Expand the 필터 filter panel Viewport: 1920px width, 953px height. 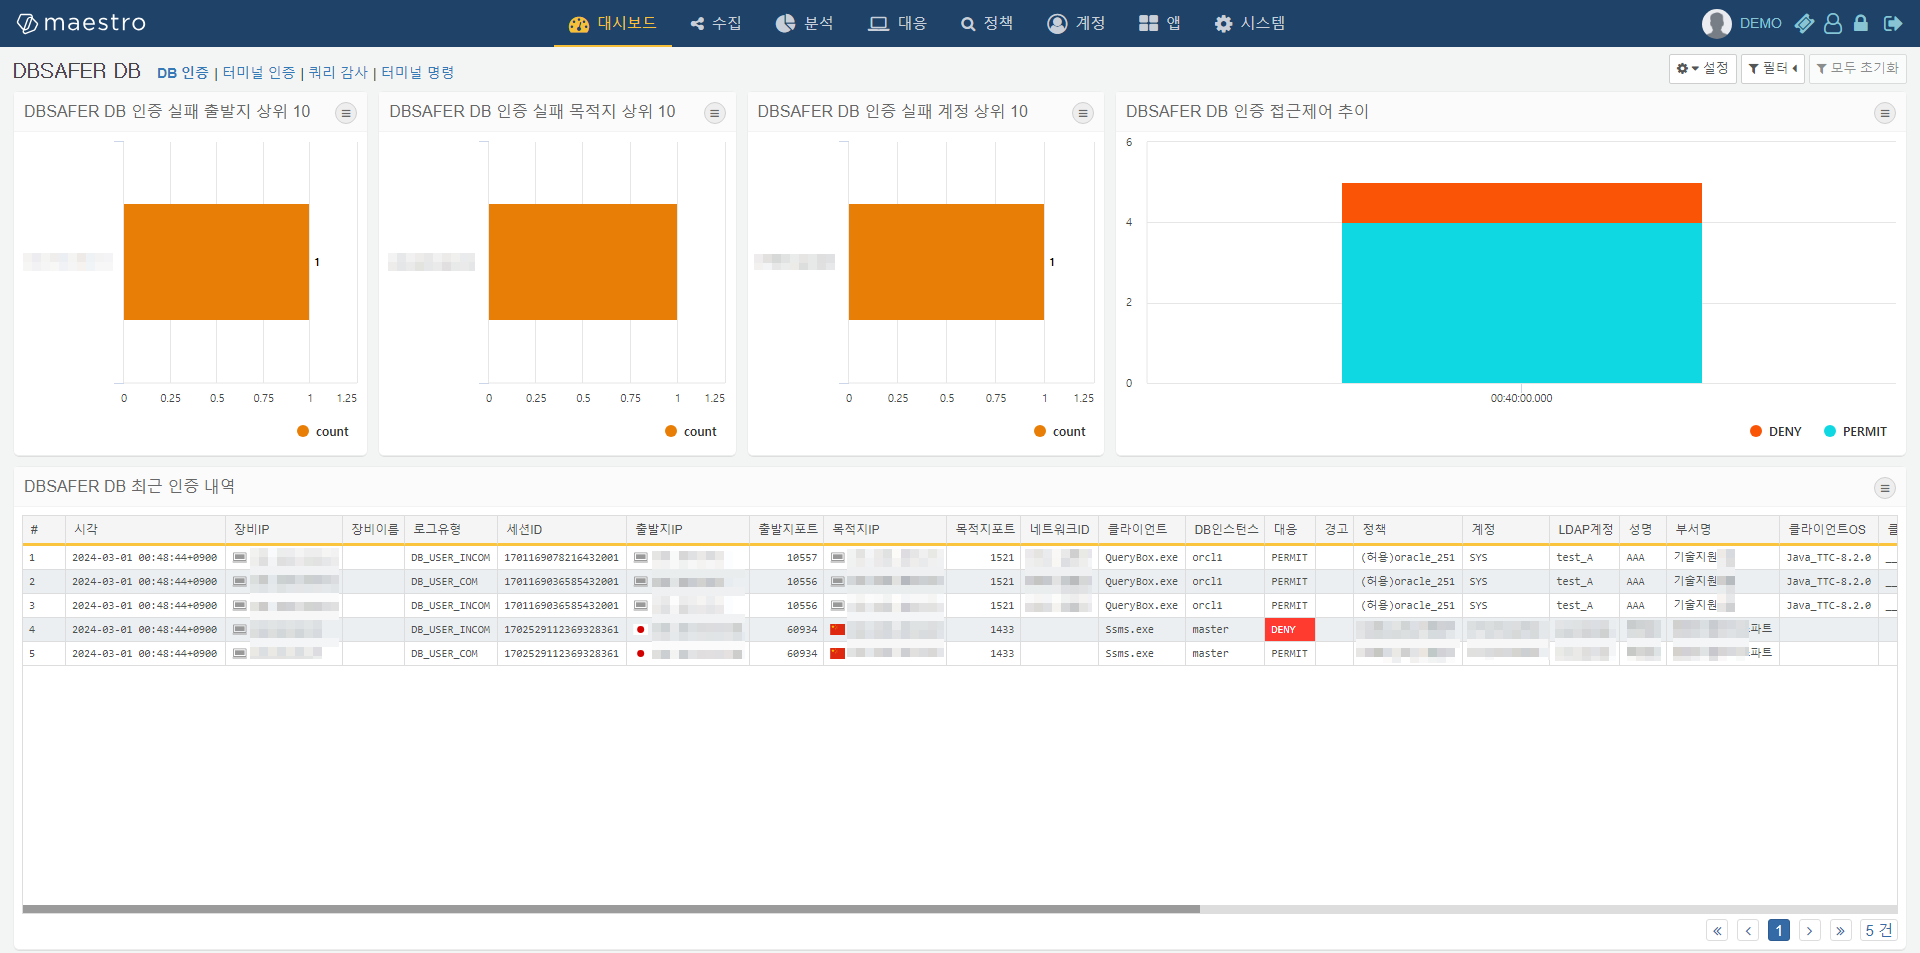pos(1773,68)
